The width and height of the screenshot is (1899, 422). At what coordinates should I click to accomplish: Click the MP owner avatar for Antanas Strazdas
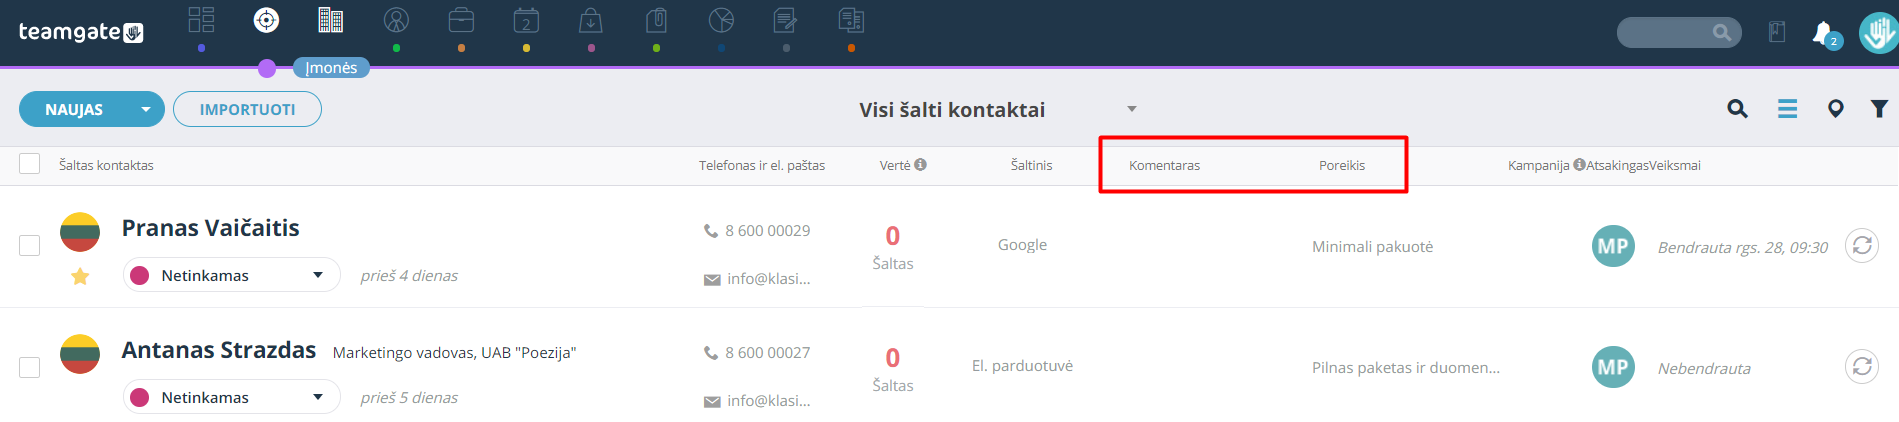1613,367
